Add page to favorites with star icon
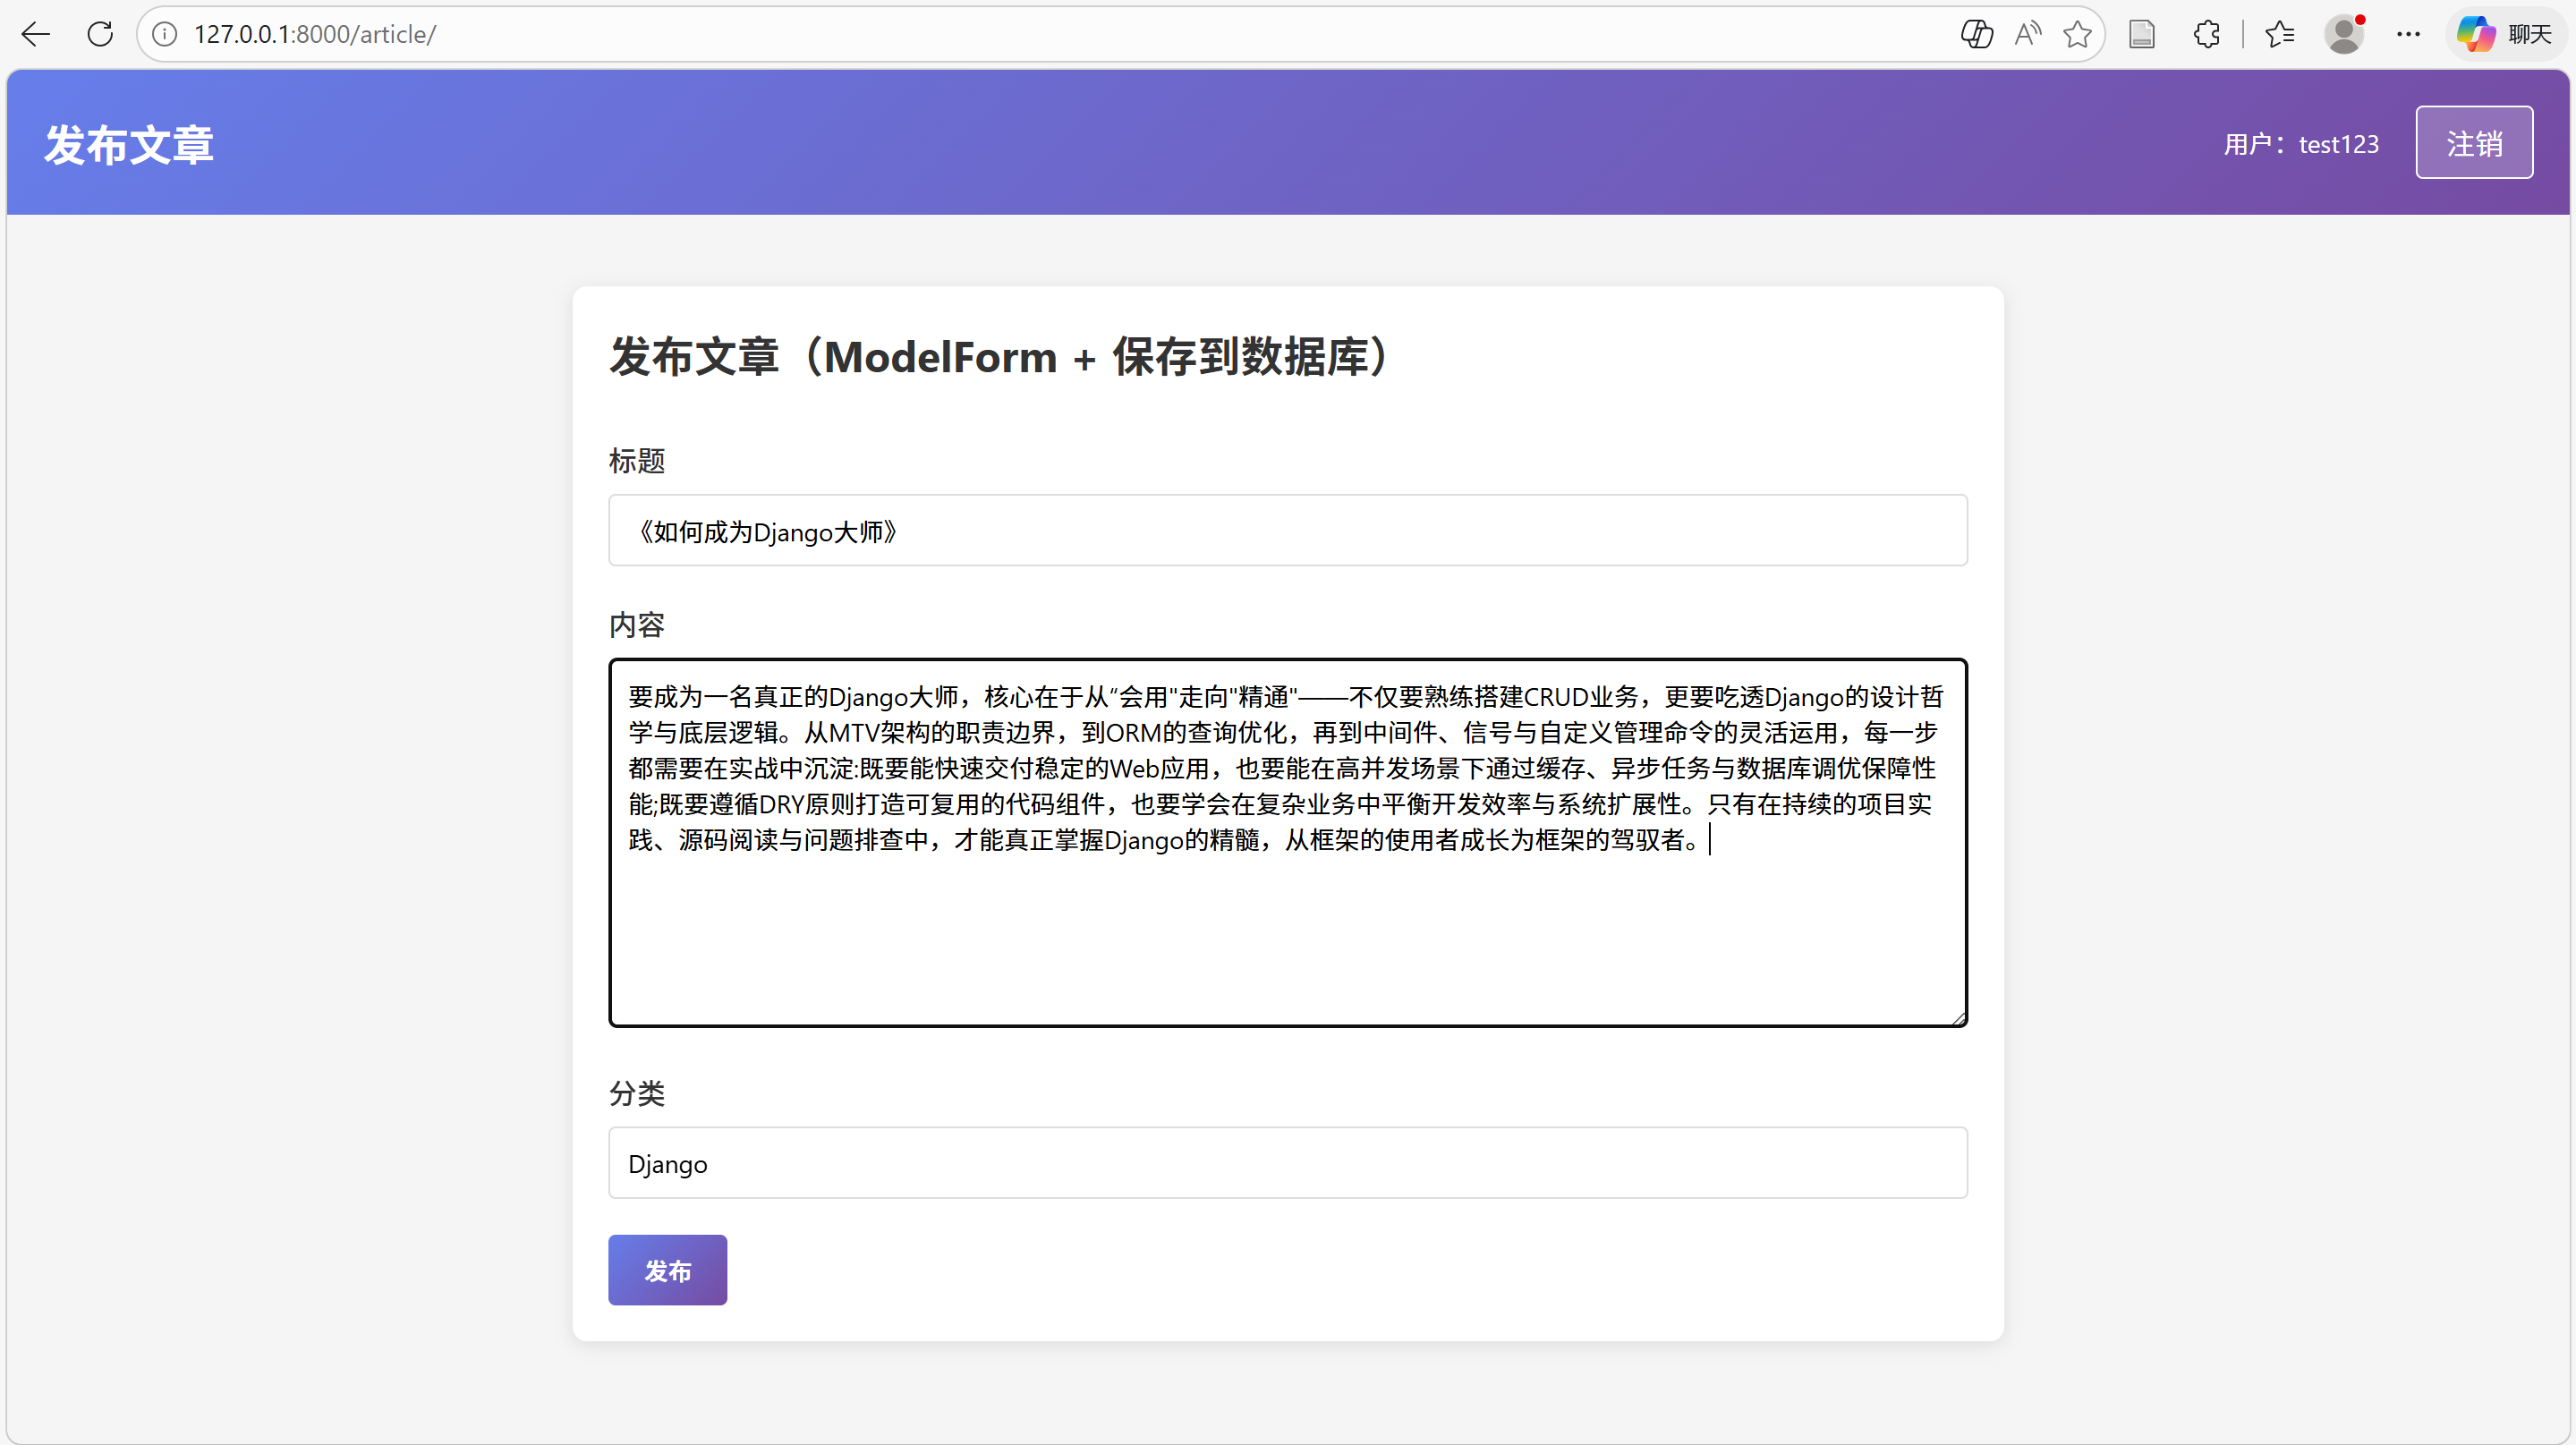2576x1445 pixels. [2077, 34]
